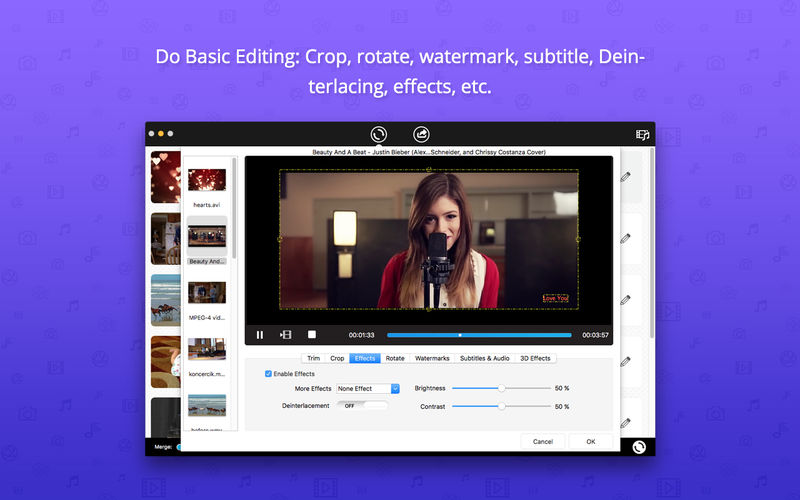Click the yellow minimize window button

tap(161, 134)
